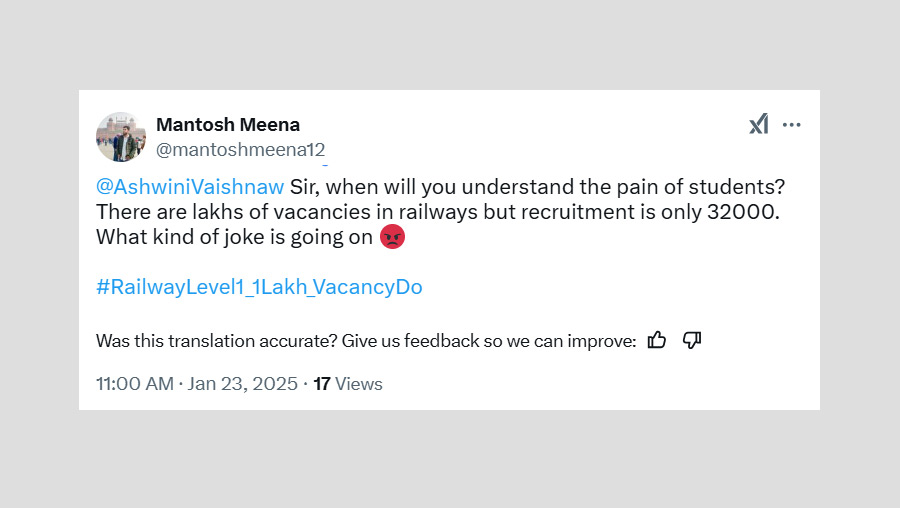Click the display name Mantosh Meena
Image resolution: width=900 pixels, height=508 pixels.
point(228,125)
